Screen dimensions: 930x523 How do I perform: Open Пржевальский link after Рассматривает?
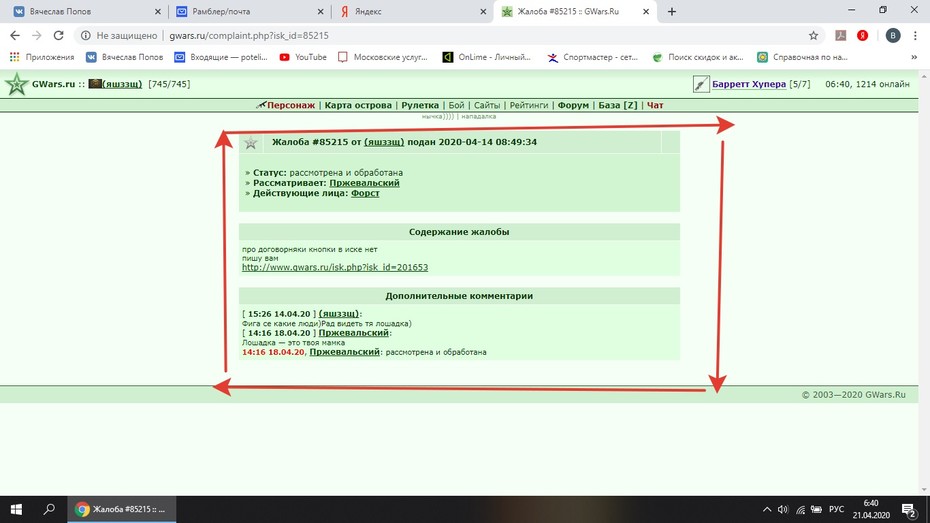[364, 183]
